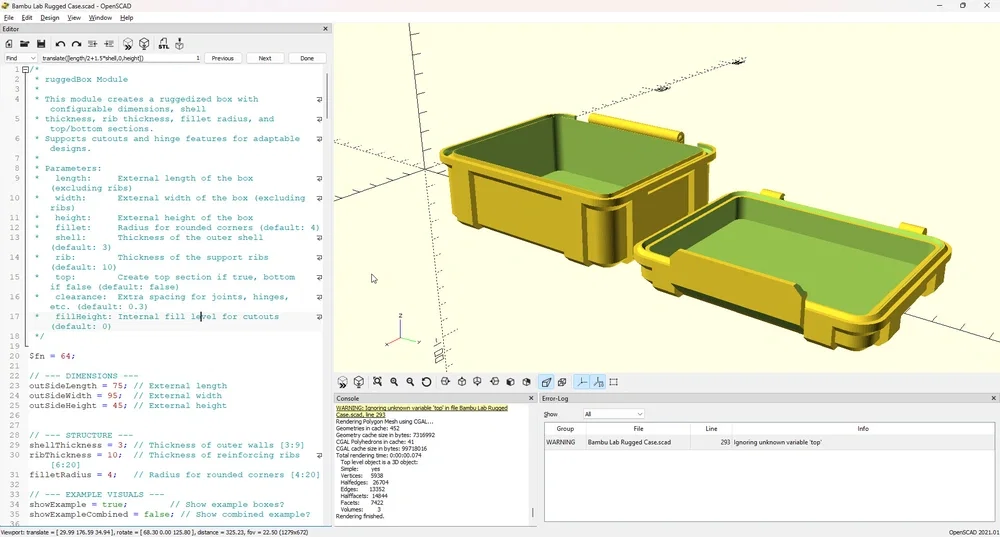Open the Error-Log Show filter dropdown
Viewport: 1000px width, 537px height.
click(614, 414)
